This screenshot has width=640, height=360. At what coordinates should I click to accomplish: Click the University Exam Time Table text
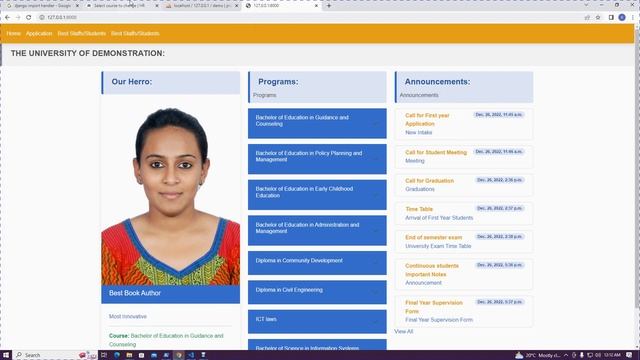tap(438, 246)
